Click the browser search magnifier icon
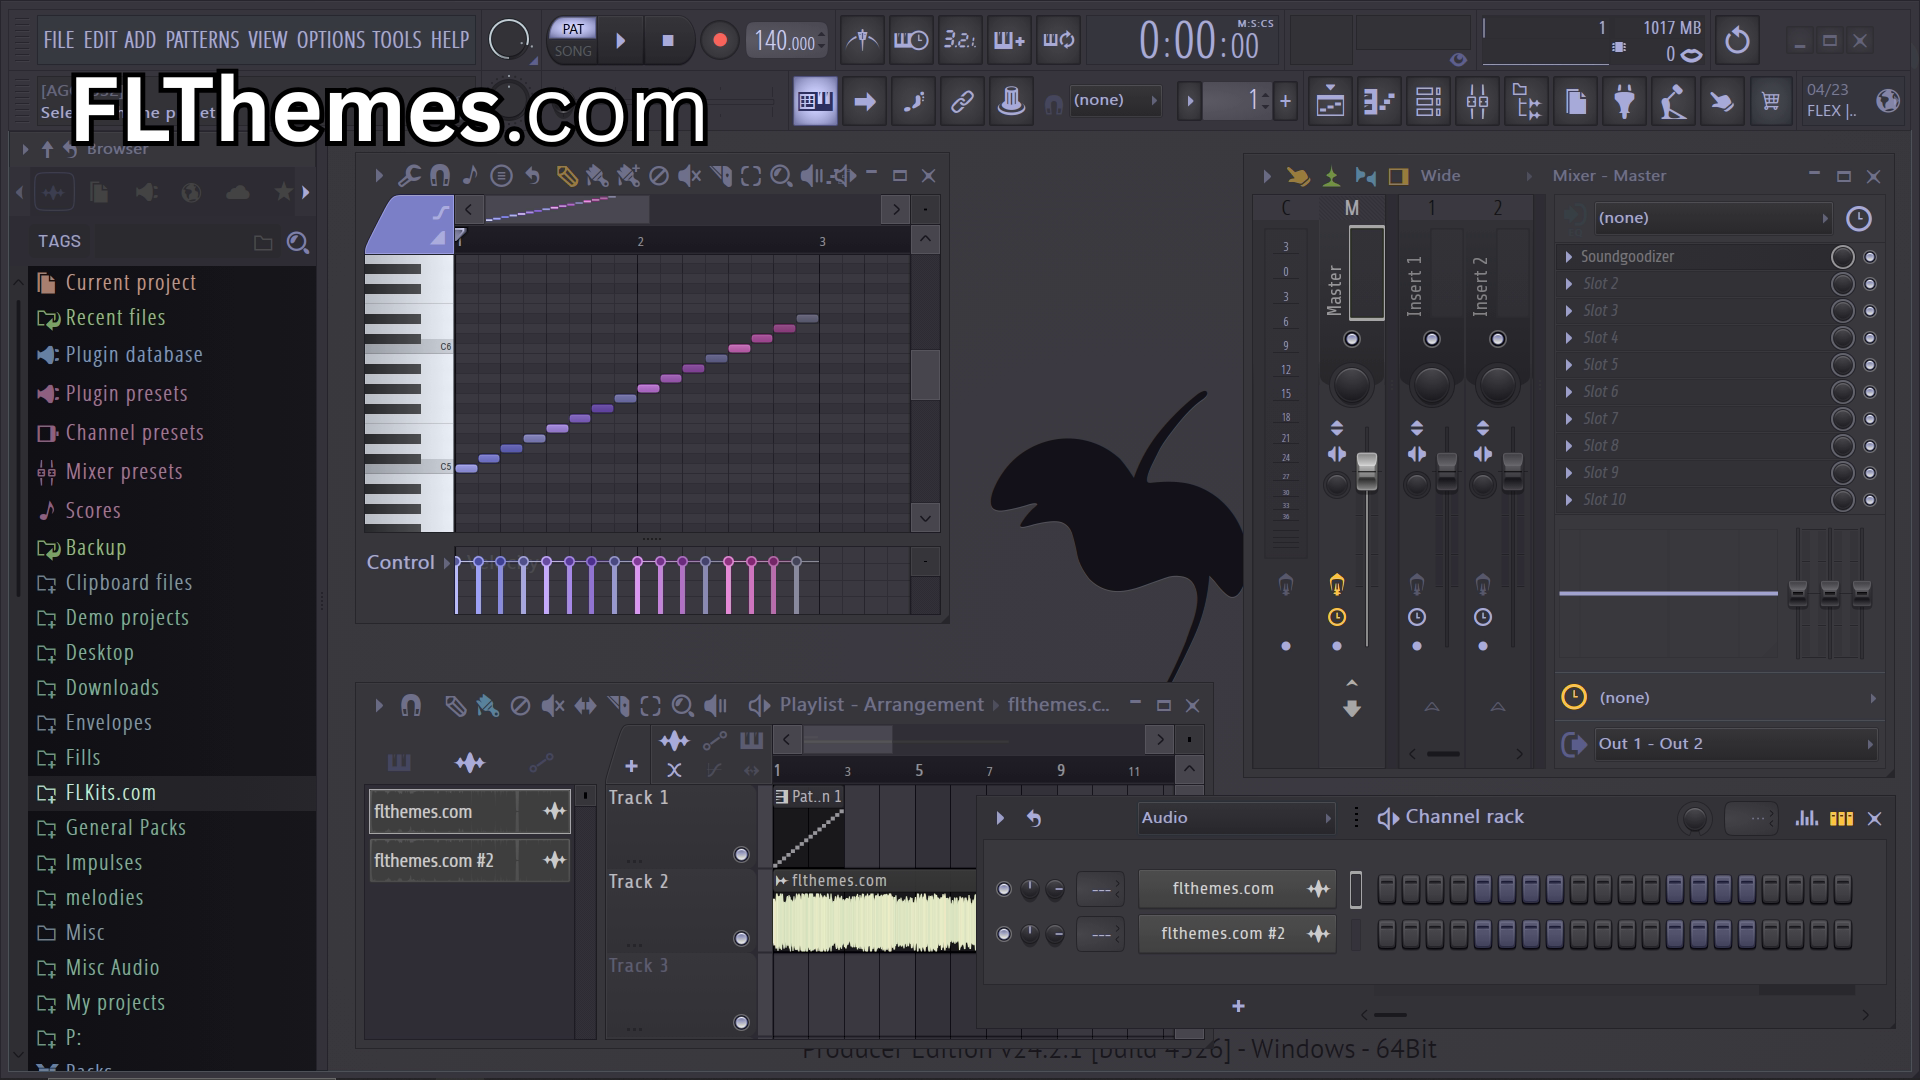The width and height of the screenshot is (1920, 1080). (297, 243)
